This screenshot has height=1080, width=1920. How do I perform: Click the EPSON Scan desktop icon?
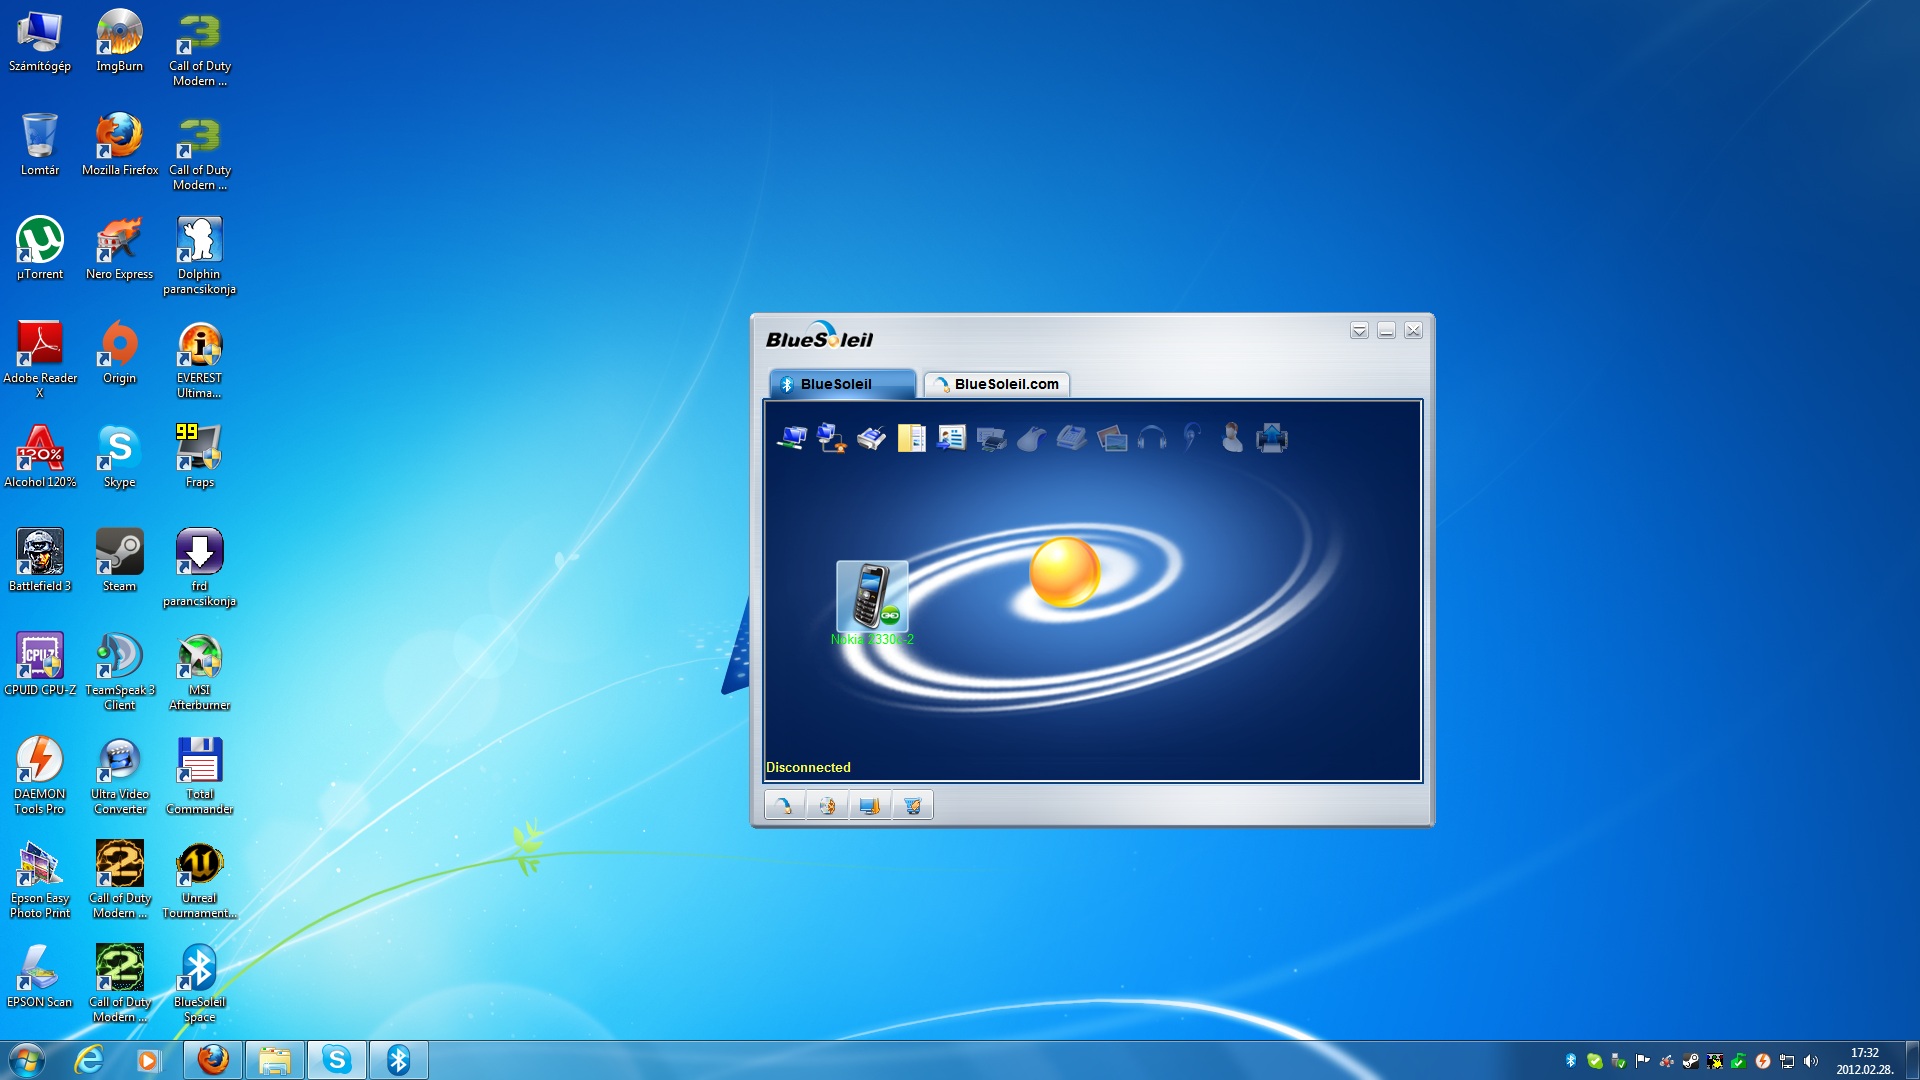click(x=40, y=978)
